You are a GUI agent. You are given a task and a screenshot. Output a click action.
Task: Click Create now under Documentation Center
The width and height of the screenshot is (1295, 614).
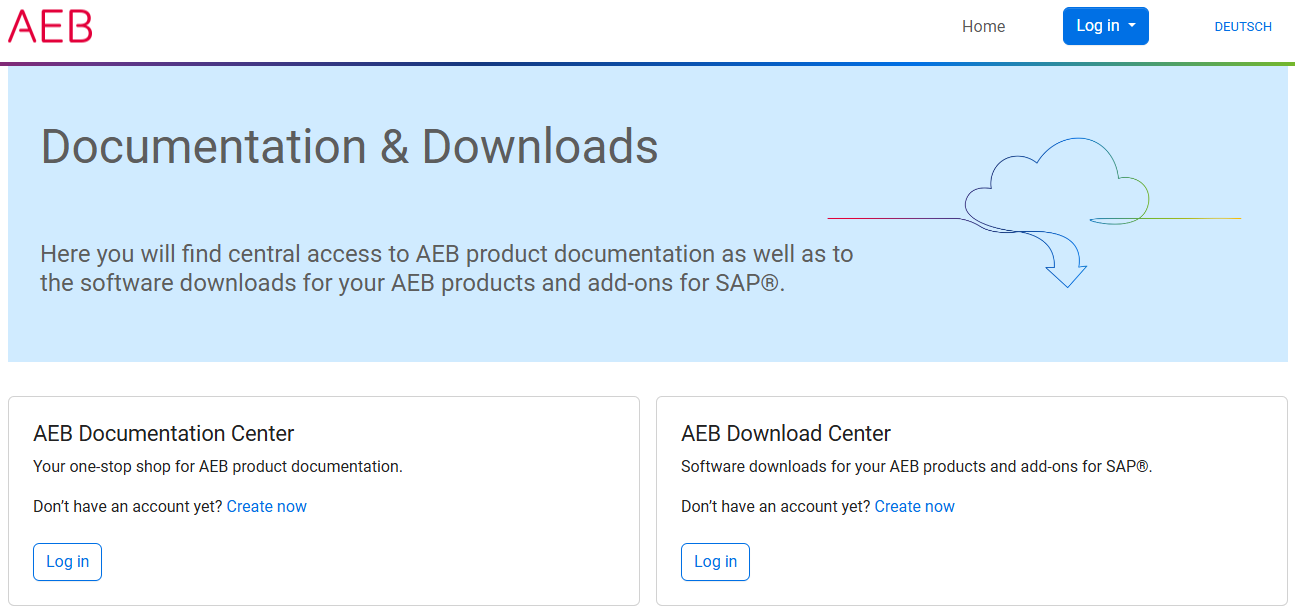click(266, 506)
